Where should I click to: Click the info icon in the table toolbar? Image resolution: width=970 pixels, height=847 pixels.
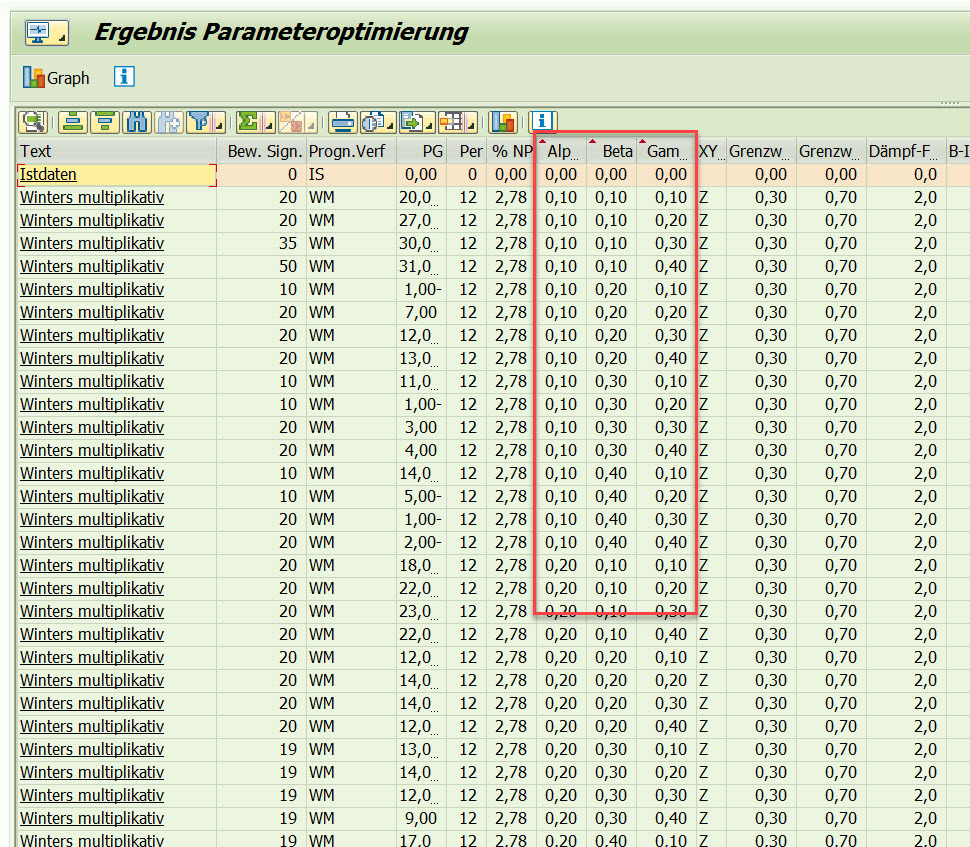pos(542,122)
